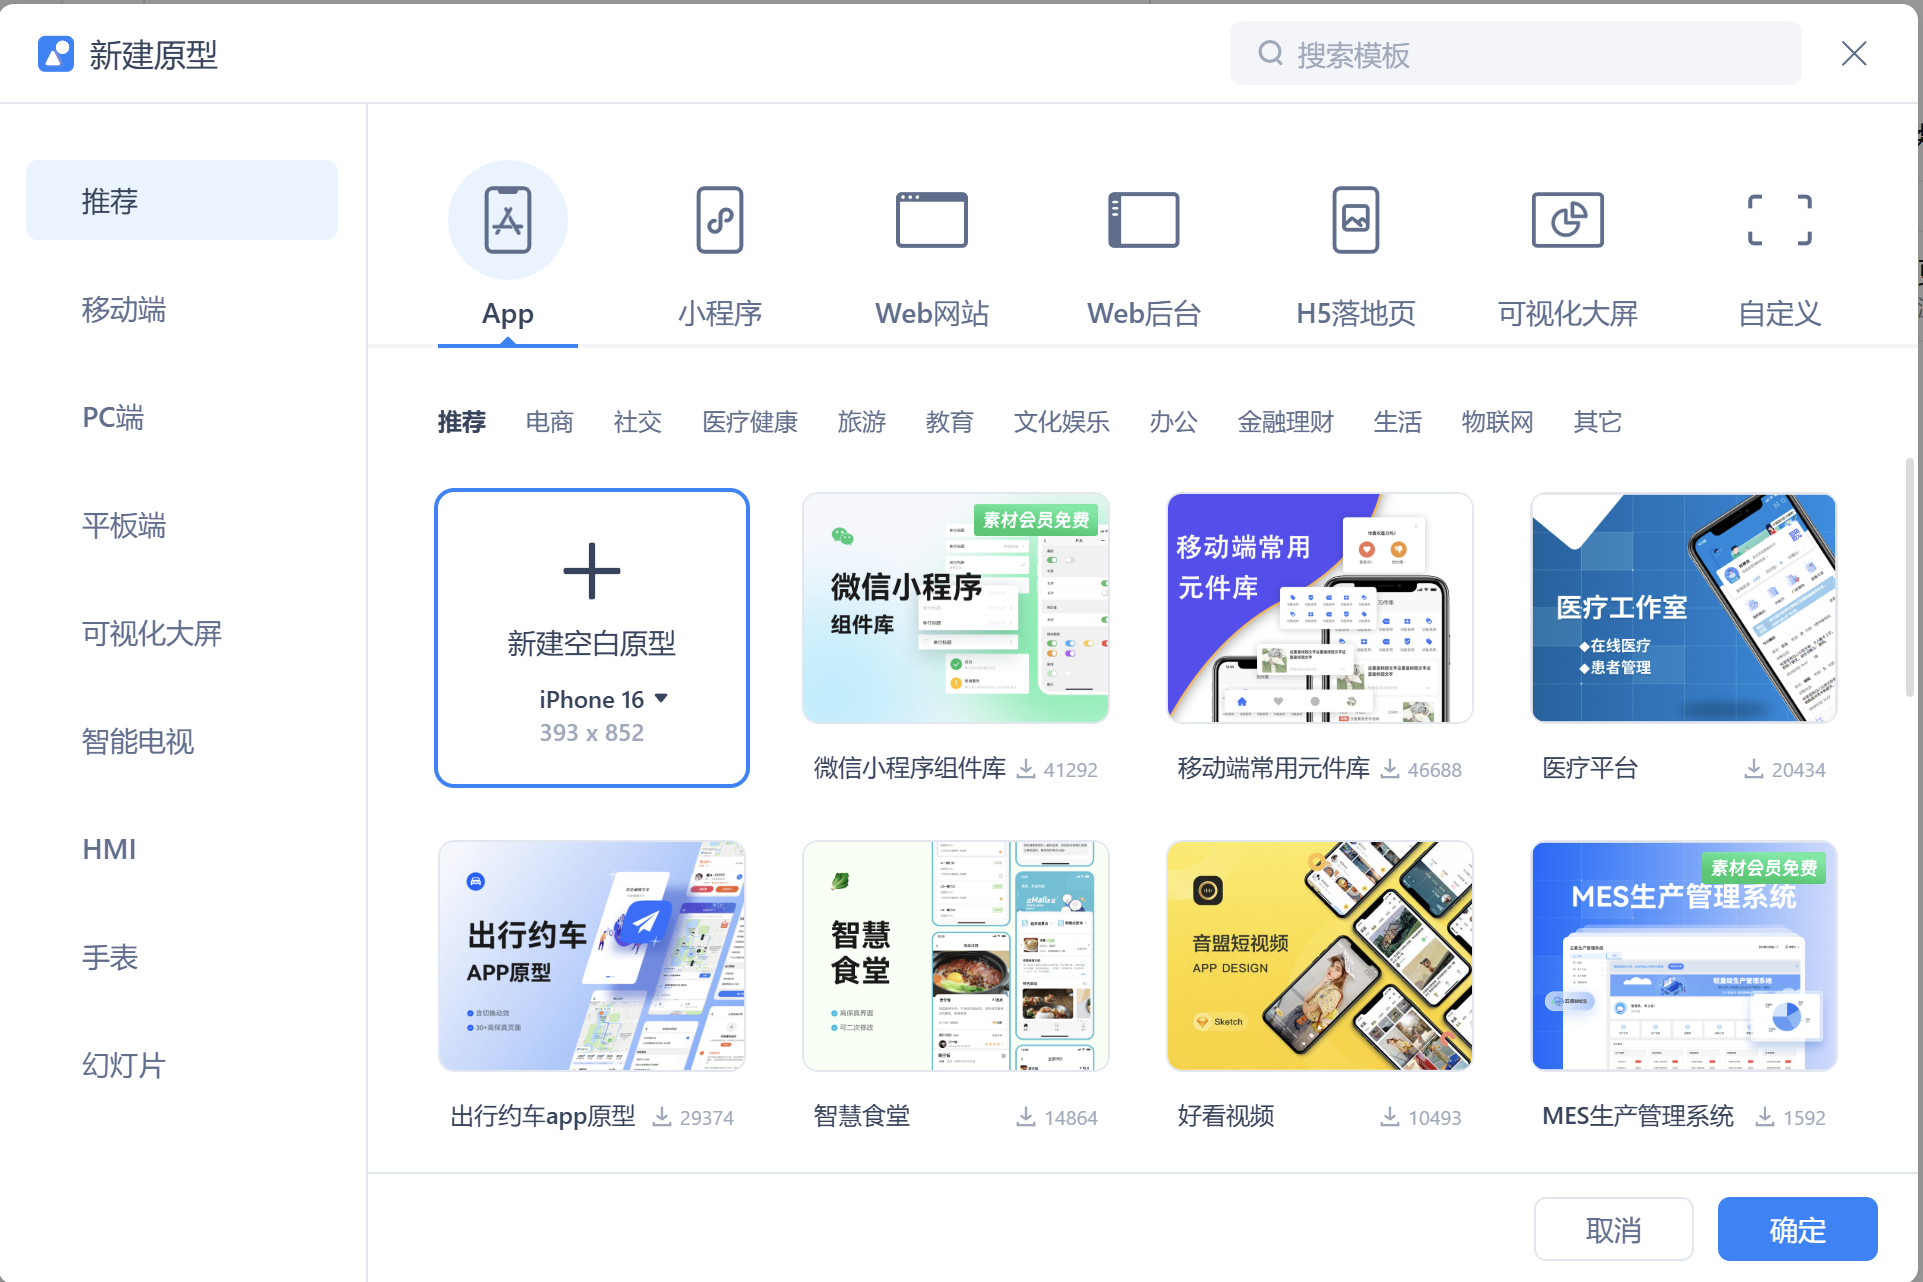Select the 出行约车 APP原型 template thumbnail

(x=592, y=956)
